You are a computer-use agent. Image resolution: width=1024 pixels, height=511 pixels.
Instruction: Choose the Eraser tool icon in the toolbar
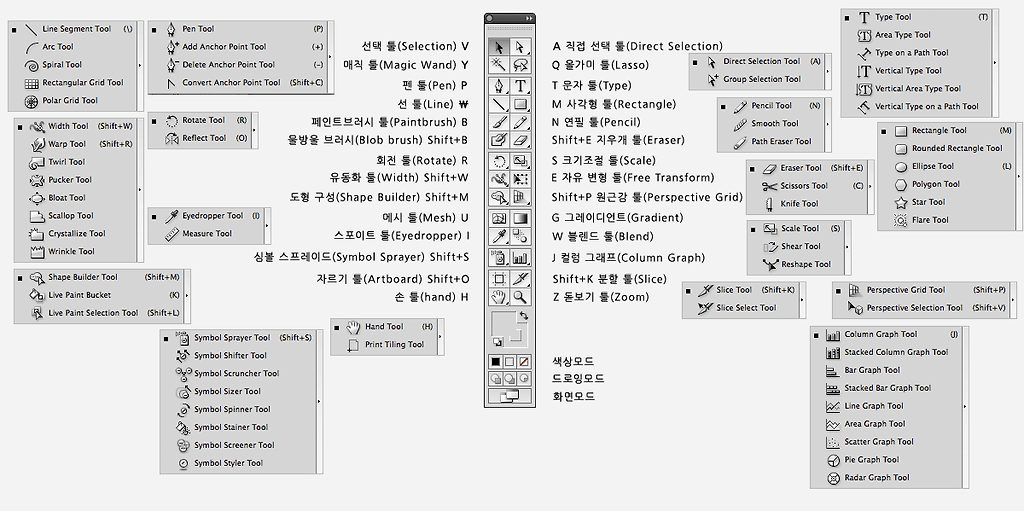click(x=520, y=140)
